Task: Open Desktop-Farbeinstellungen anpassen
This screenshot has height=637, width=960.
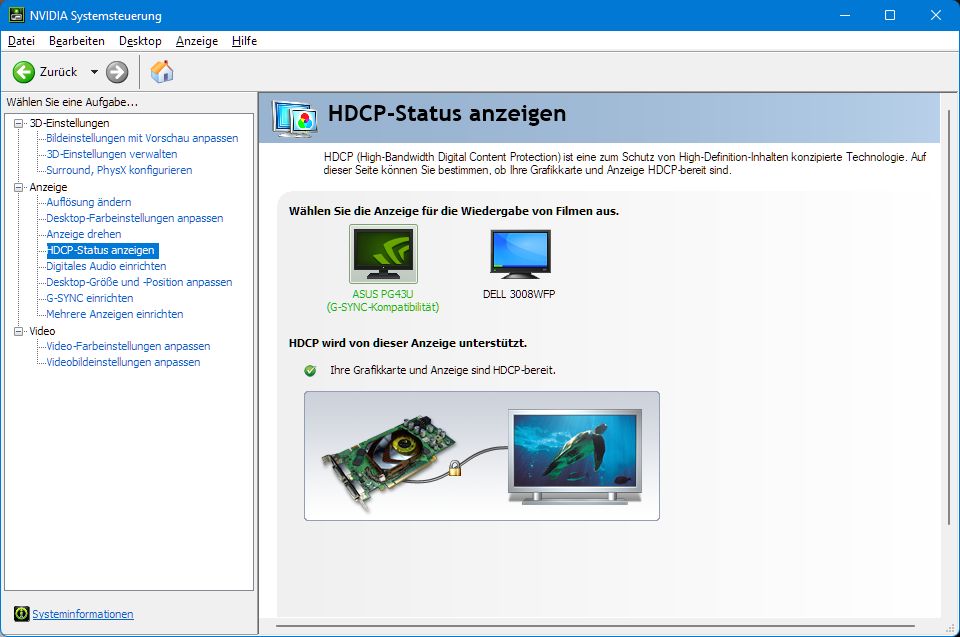Action: click(x=135, y=218)
